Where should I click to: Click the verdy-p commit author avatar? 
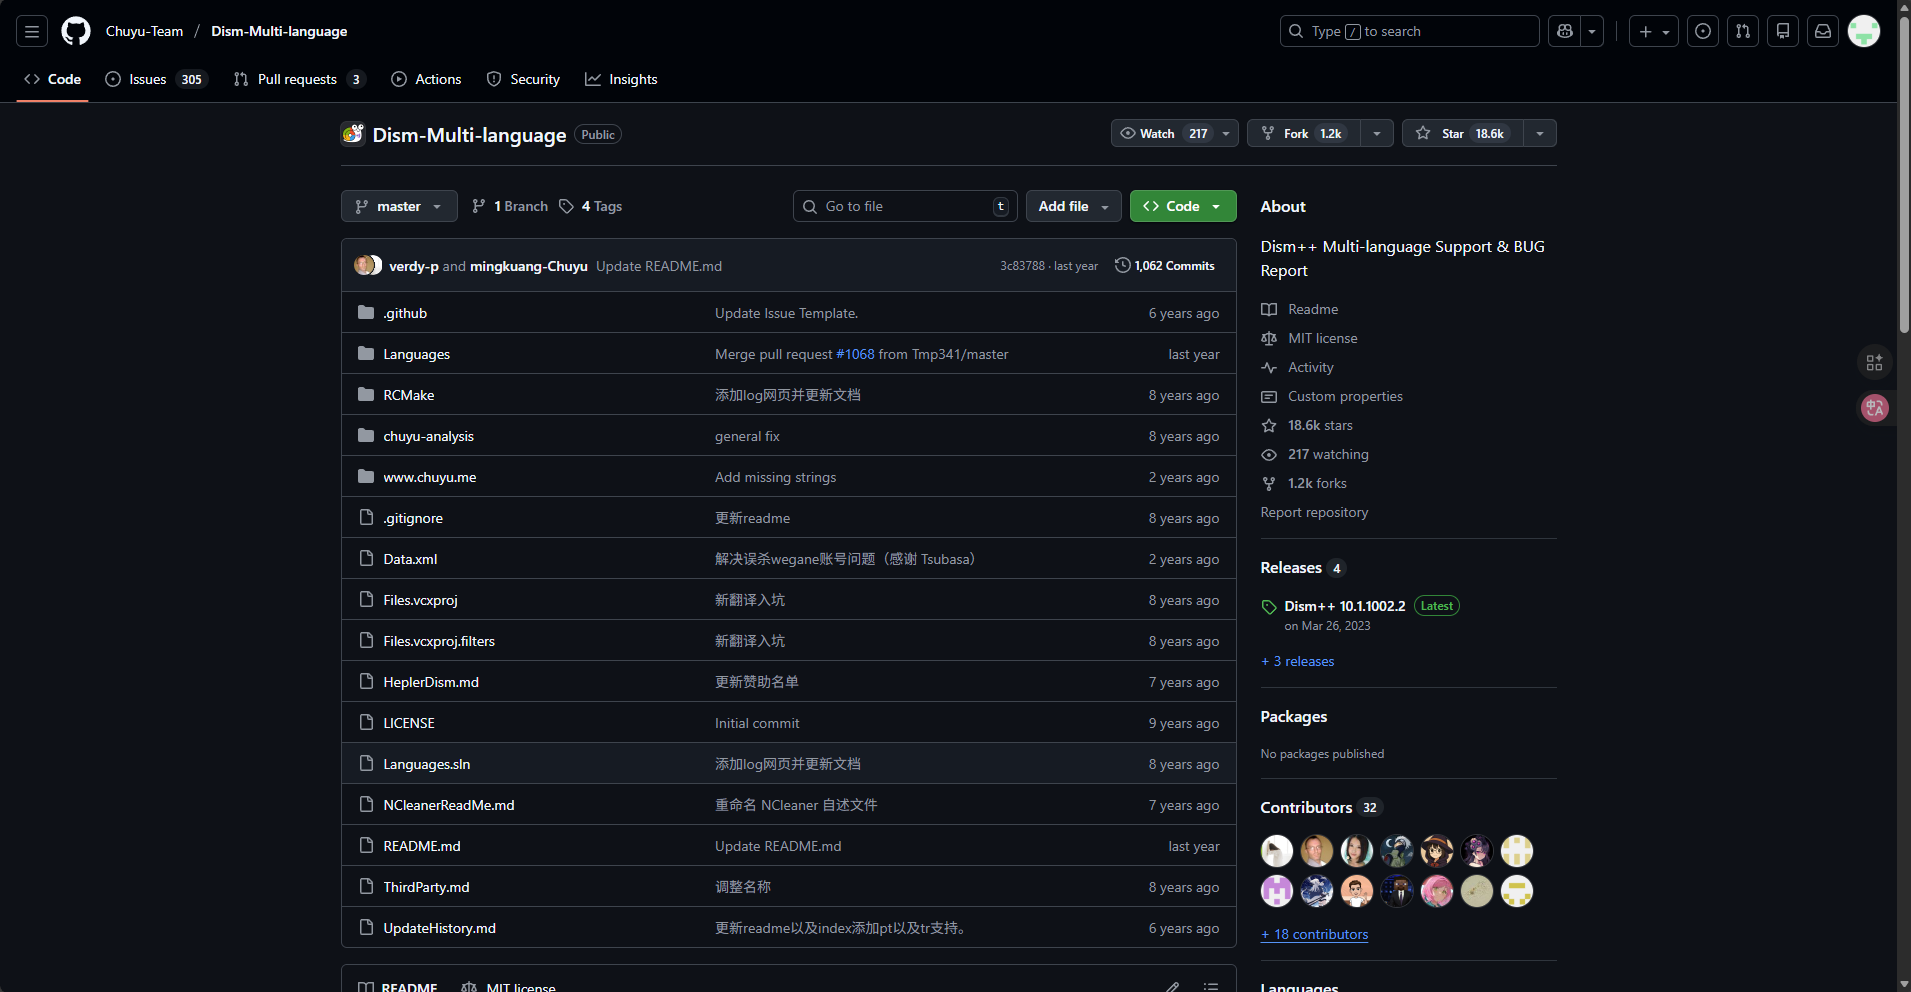(x=363, y=265)
